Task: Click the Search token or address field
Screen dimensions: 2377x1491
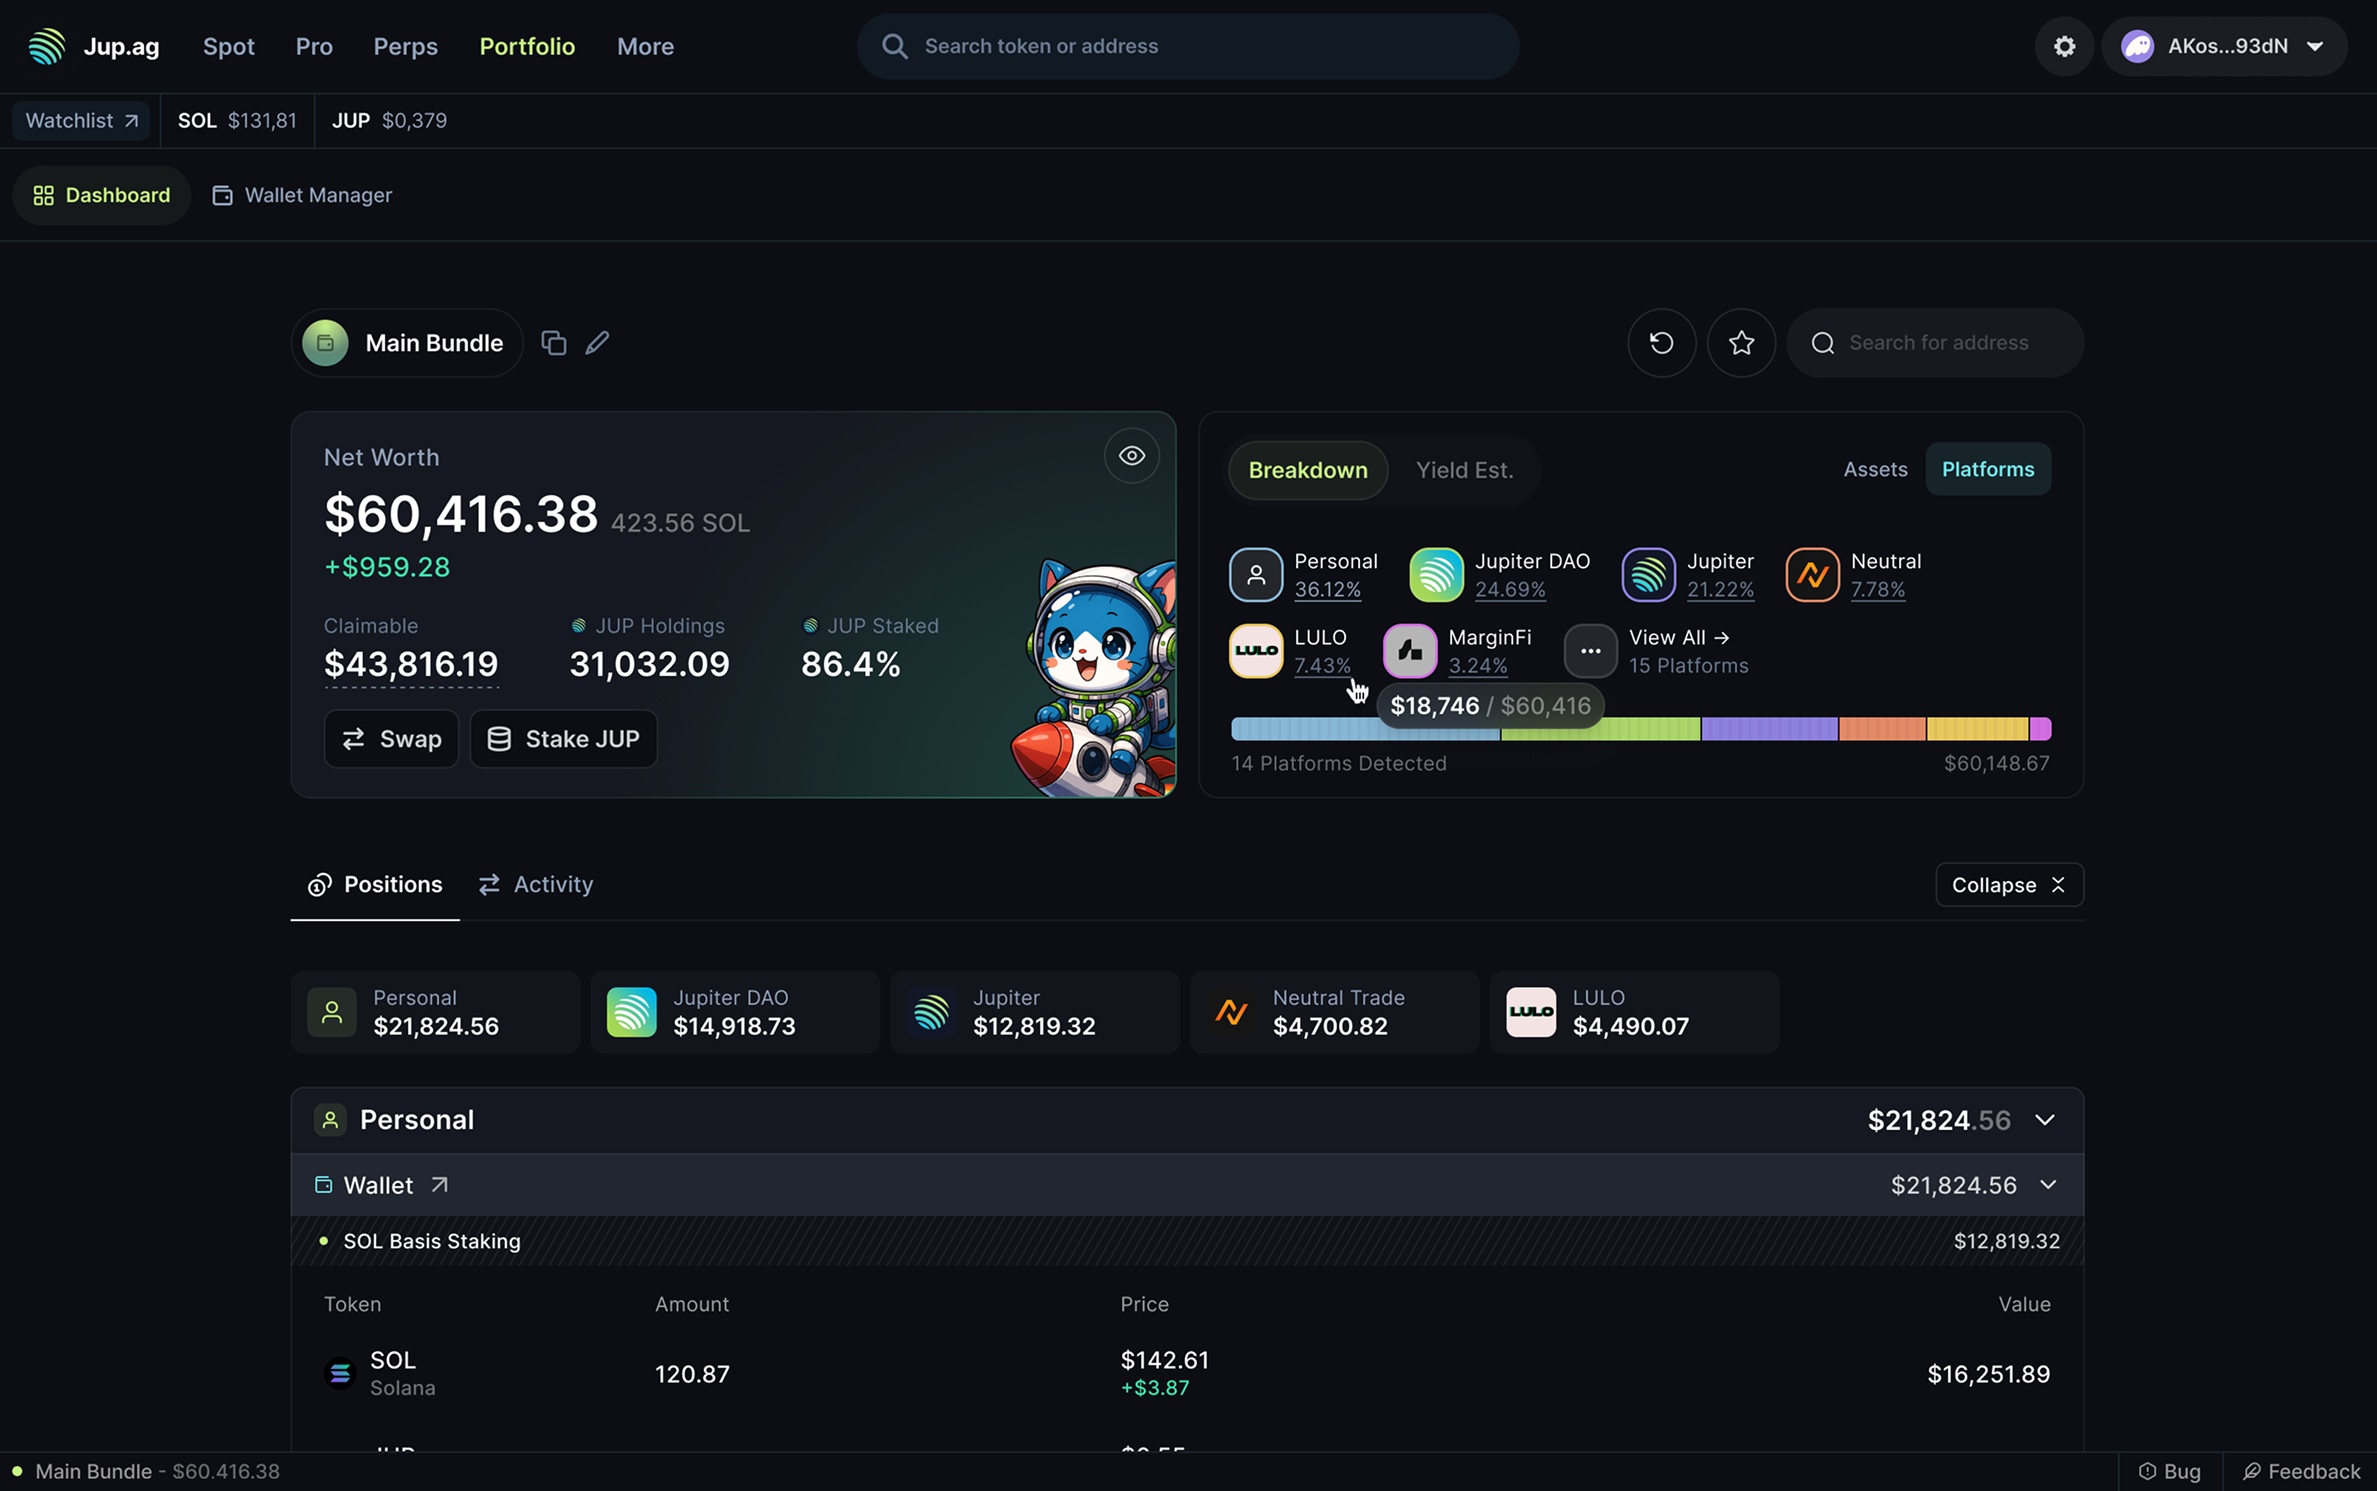Action: (x=1188, y=46)
